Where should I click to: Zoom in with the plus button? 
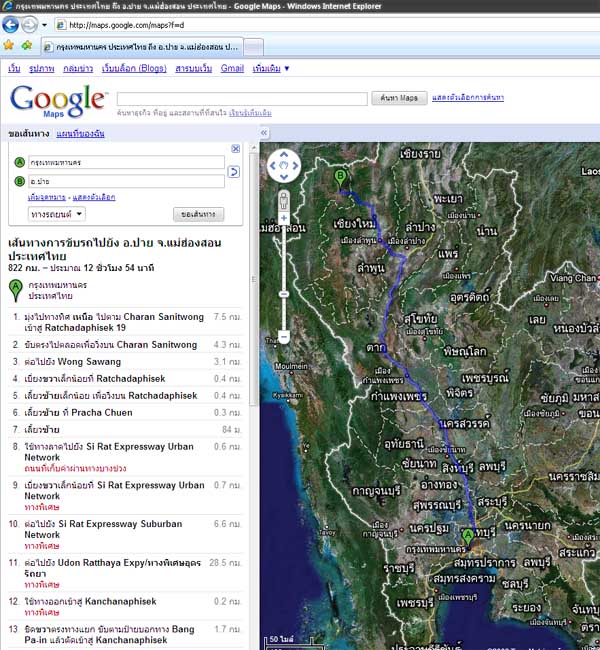tap(284, 216)
